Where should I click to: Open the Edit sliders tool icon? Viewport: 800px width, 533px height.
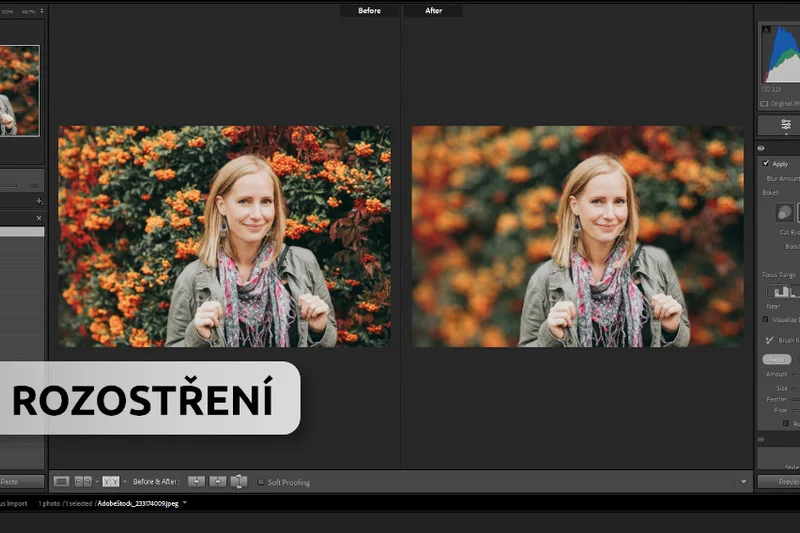pos(786,124)
